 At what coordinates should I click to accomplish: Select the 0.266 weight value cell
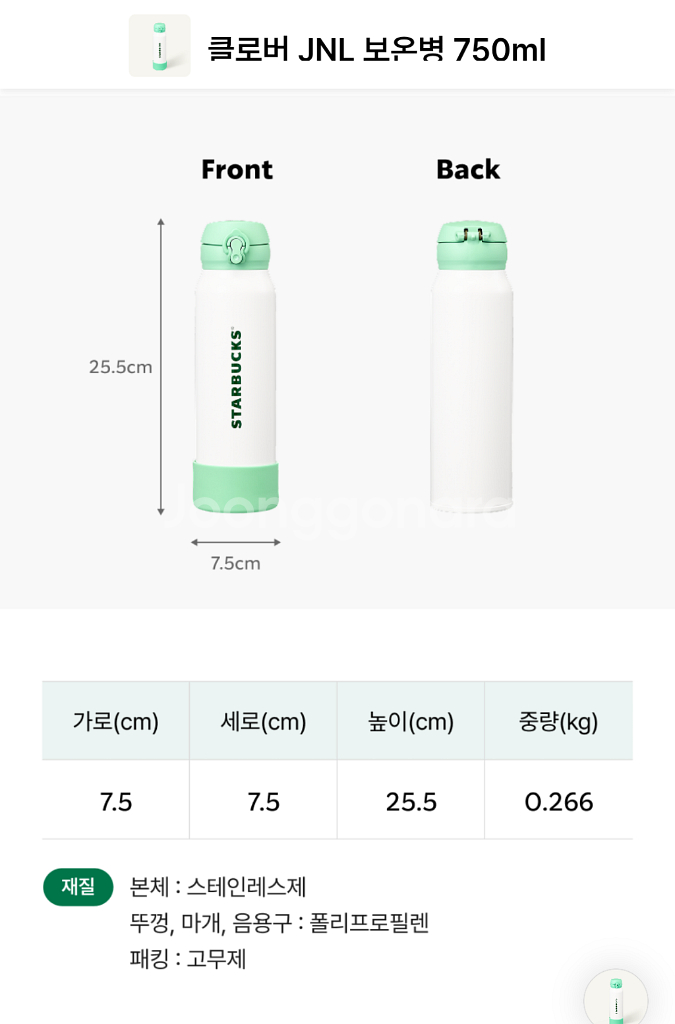point(559,802)
